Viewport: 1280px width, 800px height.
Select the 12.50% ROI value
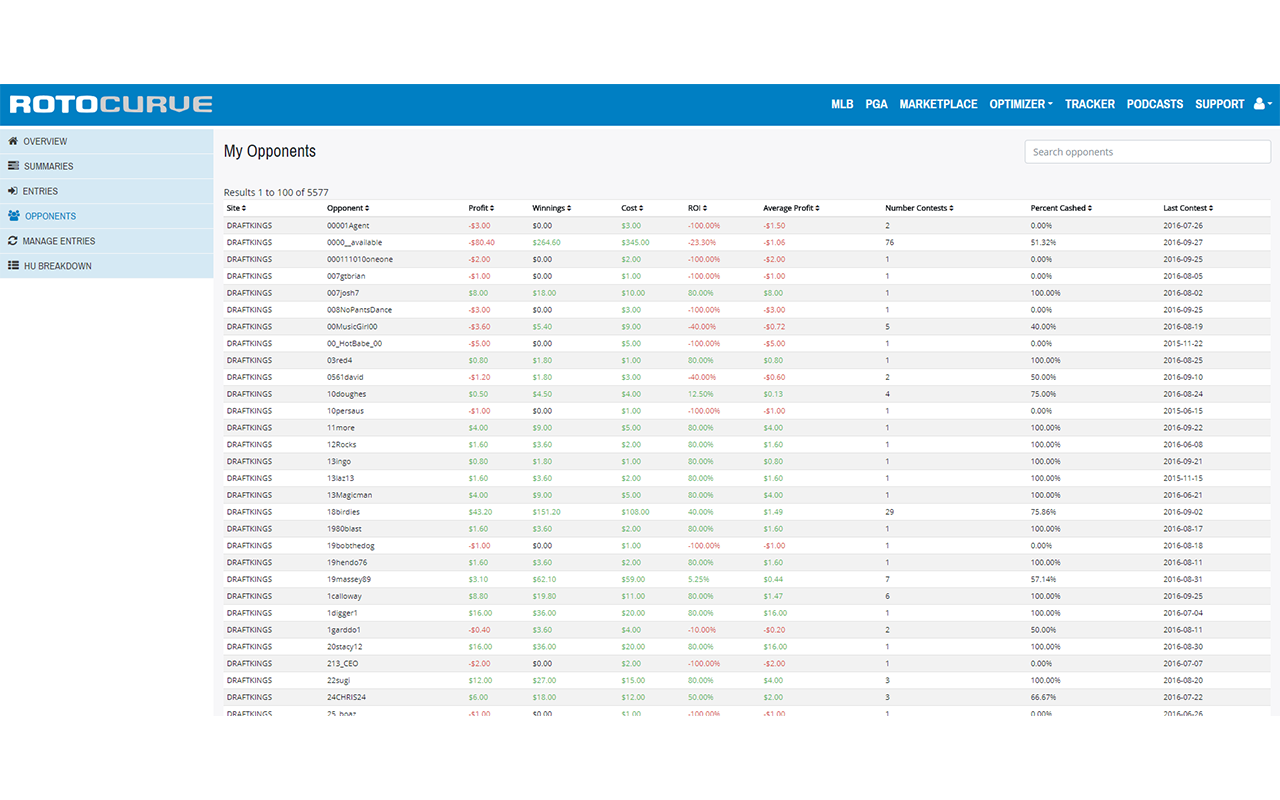pyautogui.click(x=701, y=395)
